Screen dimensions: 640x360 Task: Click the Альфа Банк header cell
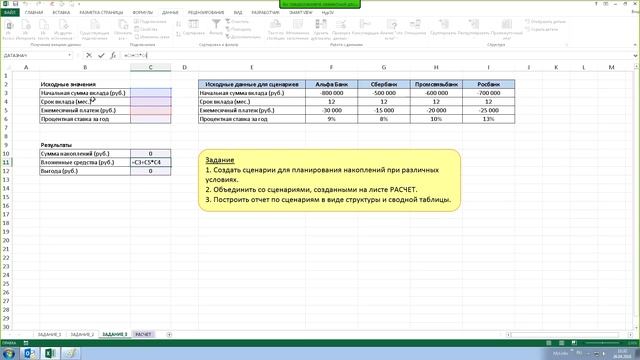coord(331,84)
